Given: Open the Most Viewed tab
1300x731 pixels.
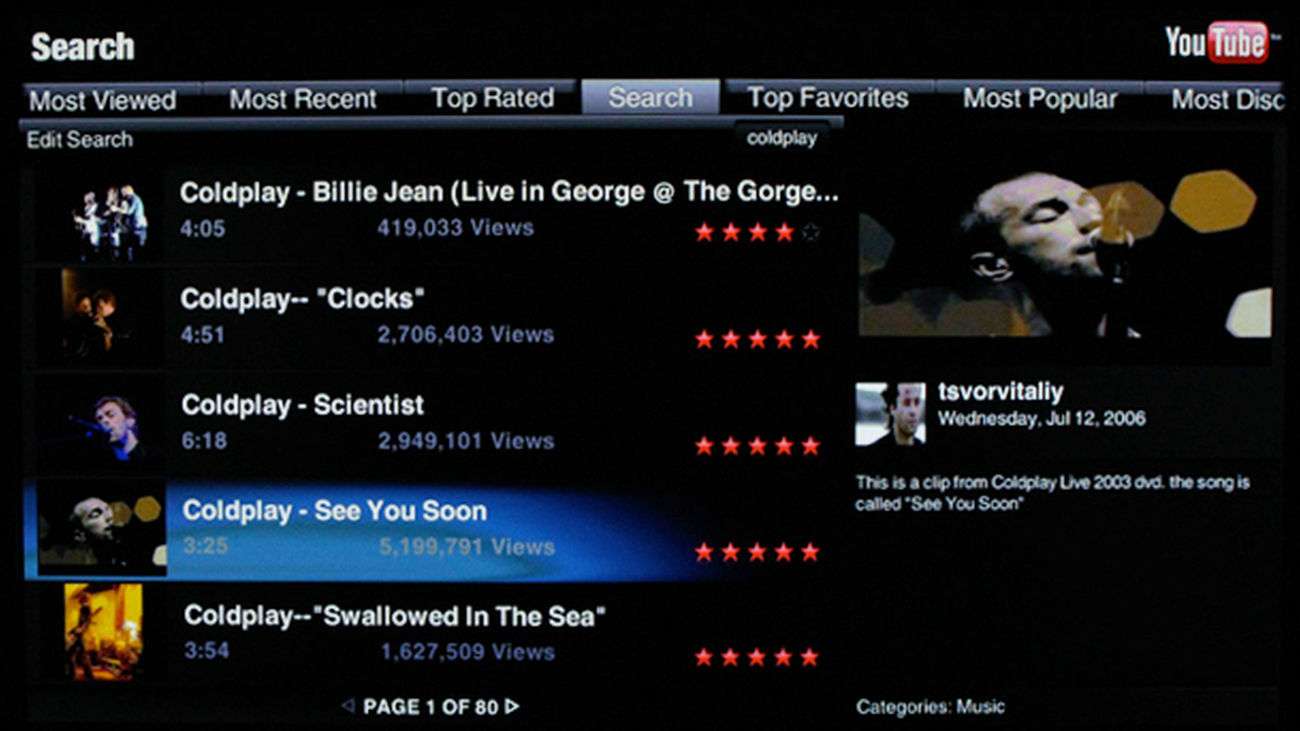Looking at the screenshot, I should 102,100.
